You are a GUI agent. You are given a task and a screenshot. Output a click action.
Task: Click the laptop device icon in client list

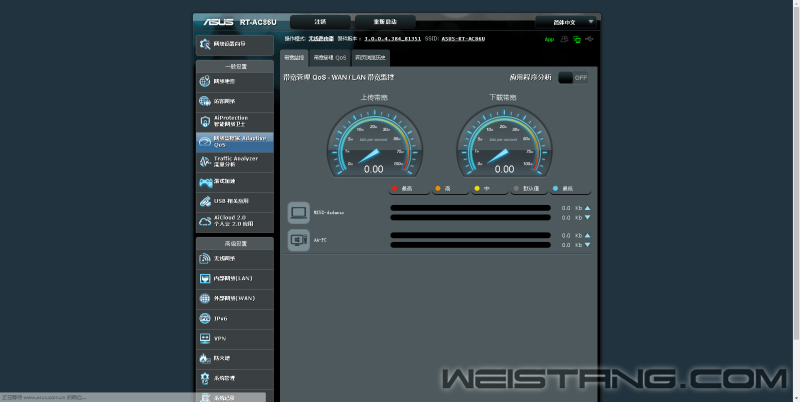coord(298,213)
